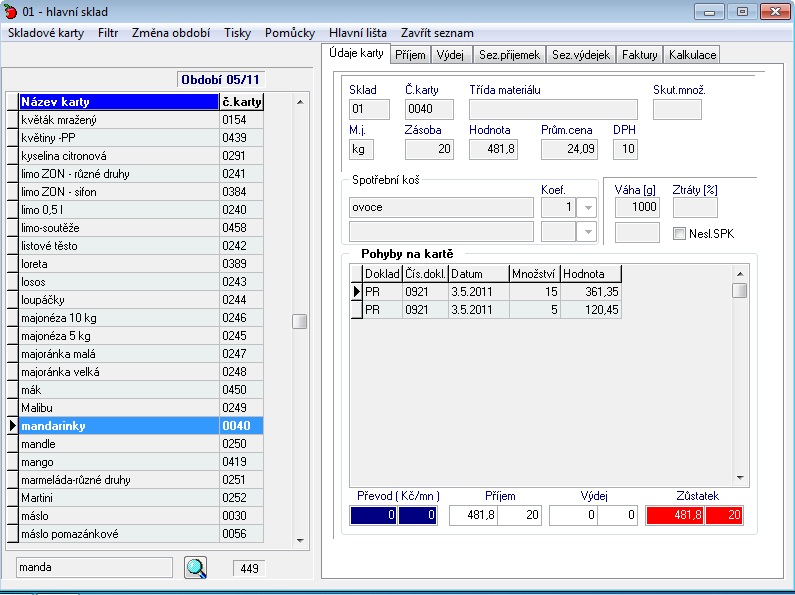Select the mango row
Viewport: 795px width, 595px height.
coord(141,462)
